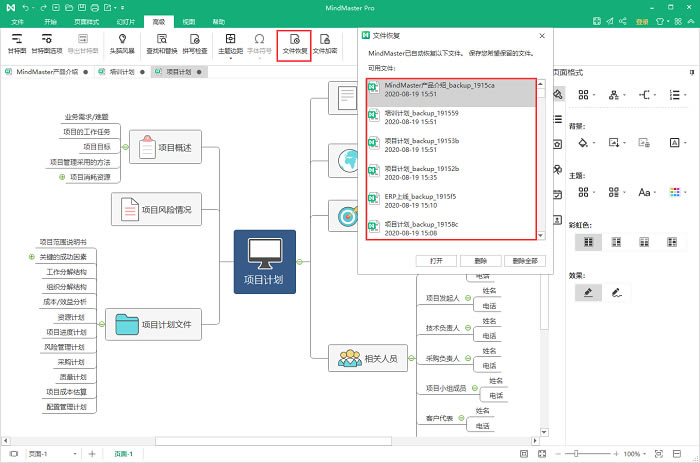The width and height of the screenshot is (700, 463).
Task: Open the Gantt chart (甘特图) tool
Action: pos(16,42)
